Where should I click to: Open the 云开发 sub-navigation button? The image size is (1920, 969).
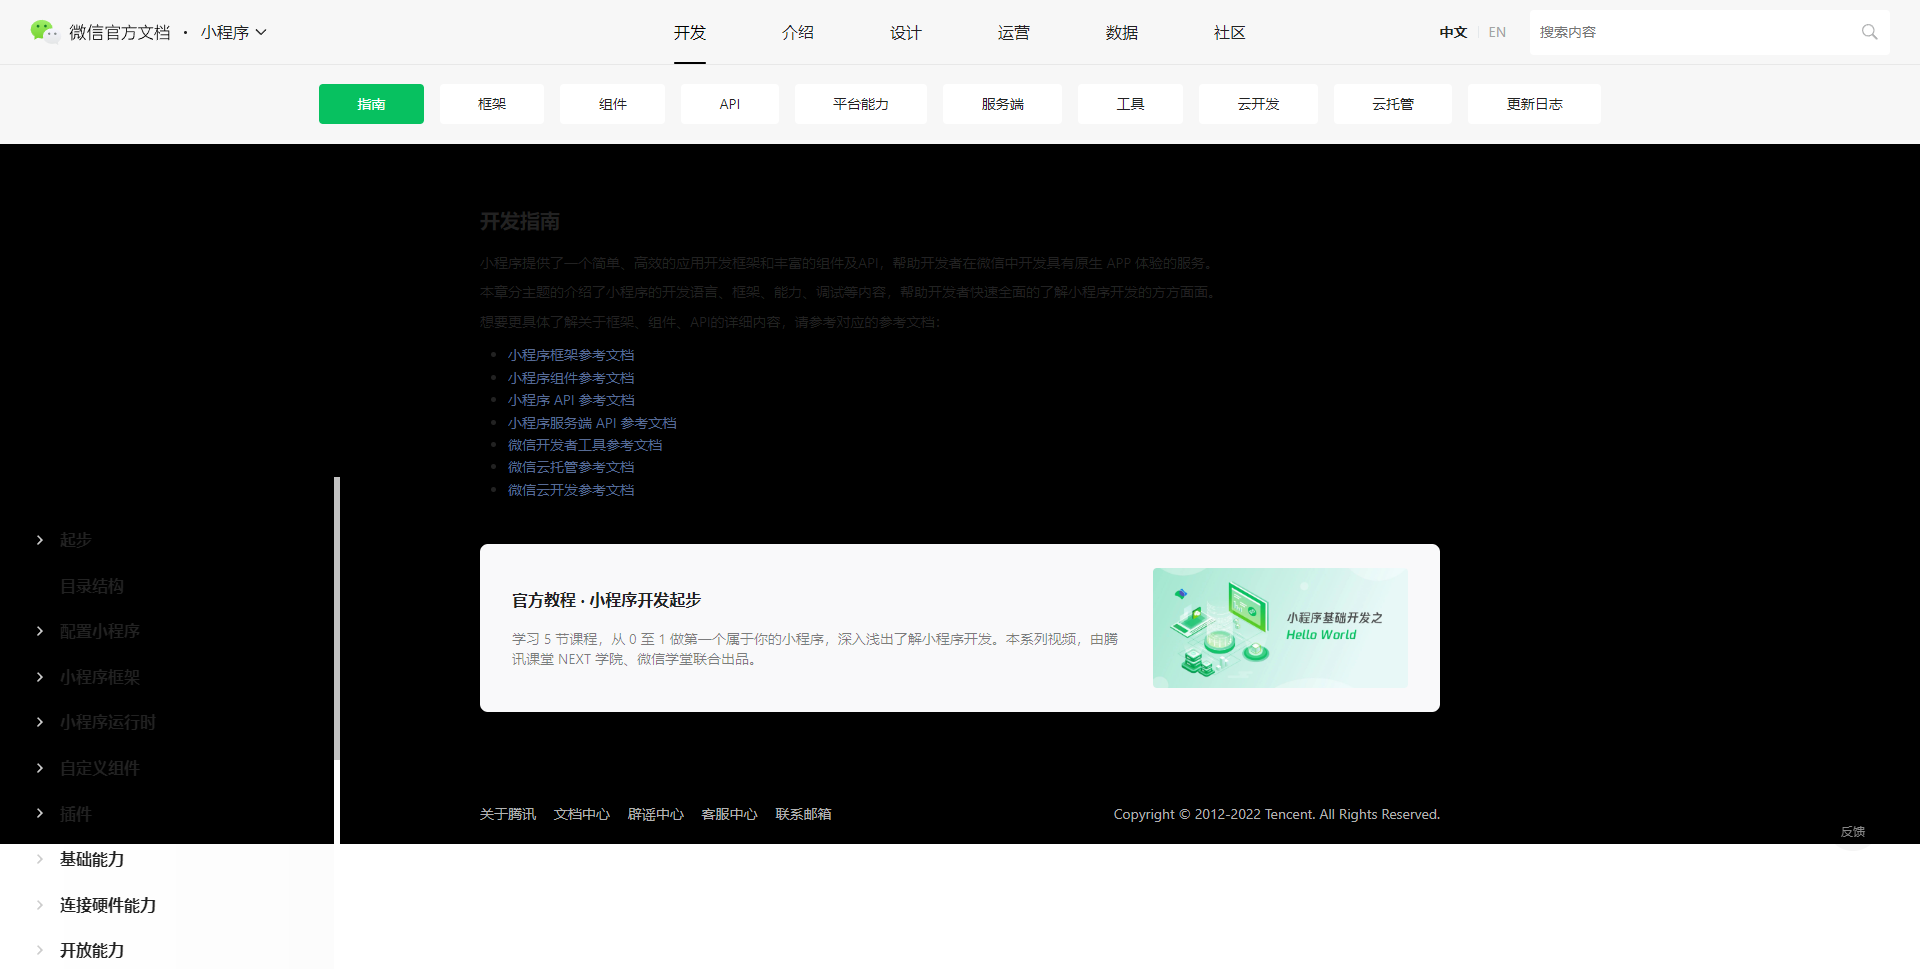[x=1258, y=104]
